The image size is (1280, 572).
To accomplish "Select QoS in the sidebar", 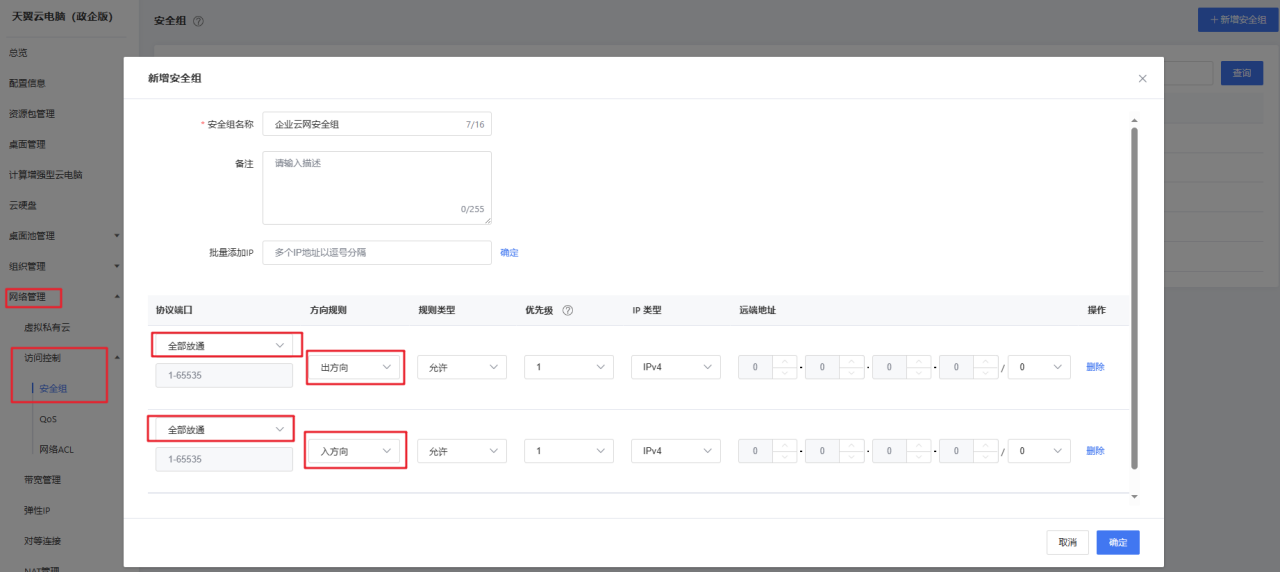I will [48, 419].
